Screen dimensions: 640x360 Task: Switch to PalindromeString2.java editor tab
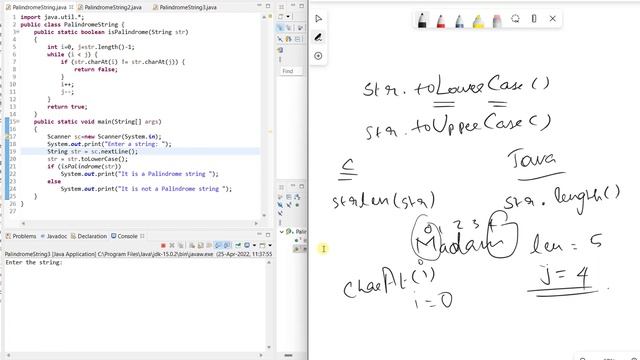(110, 7)
